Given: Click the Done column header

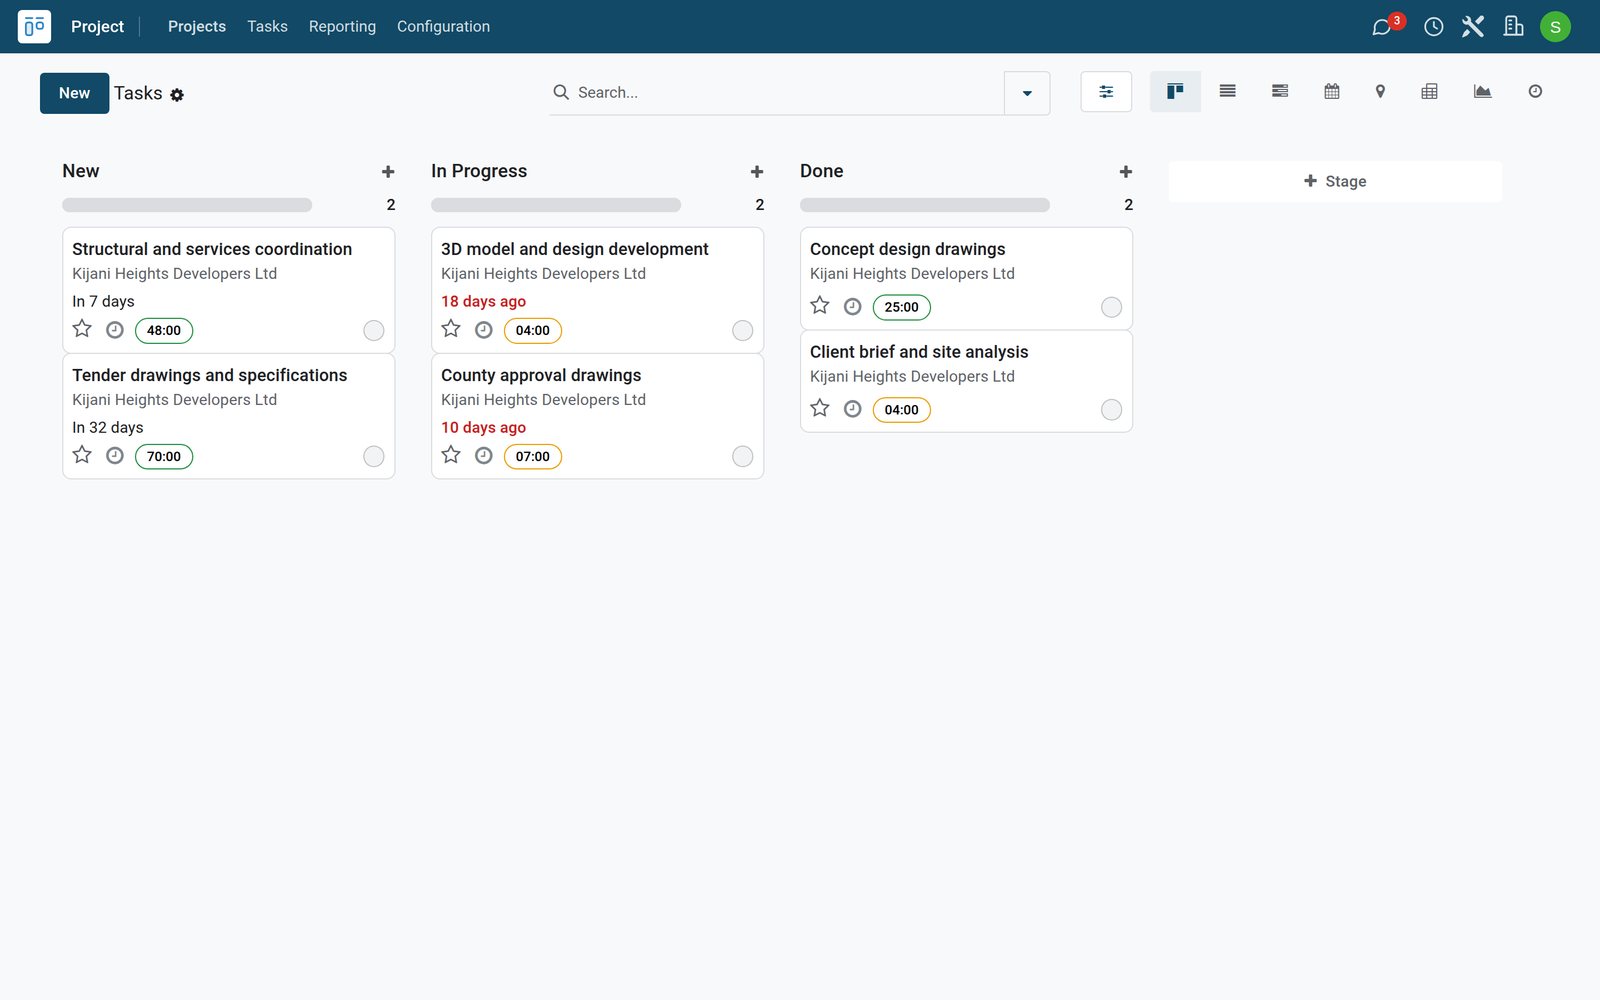Looking at the screenshot, I should point(822,171).
